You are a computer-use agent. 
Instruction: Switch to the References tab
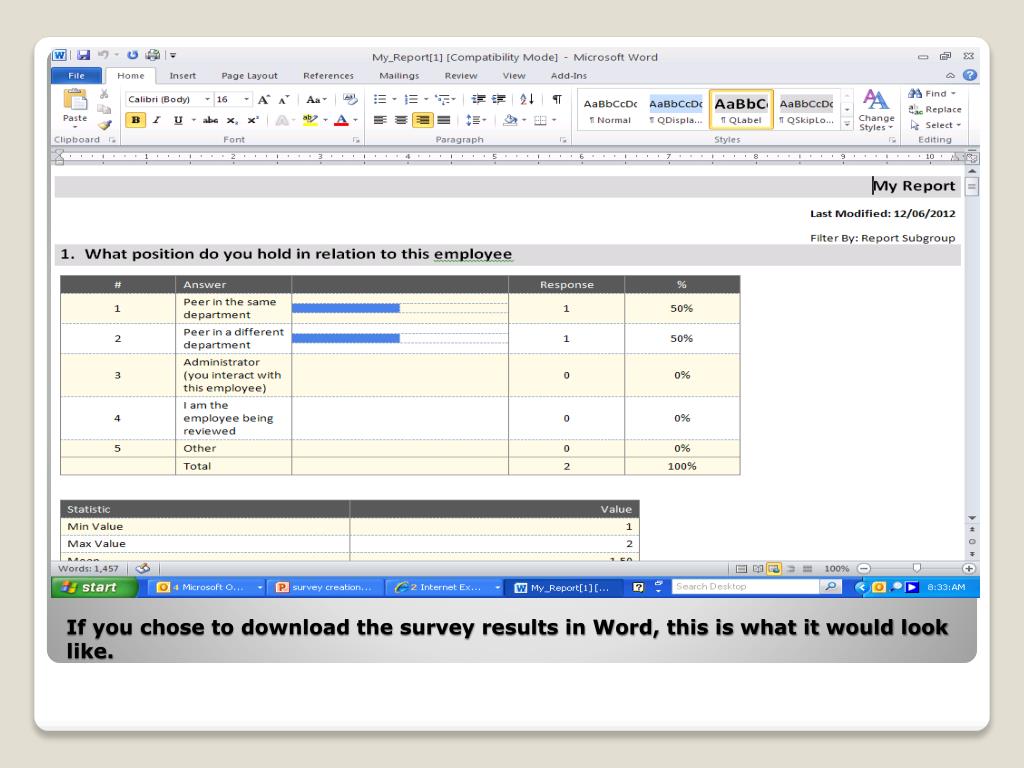(x=328, y=76)
